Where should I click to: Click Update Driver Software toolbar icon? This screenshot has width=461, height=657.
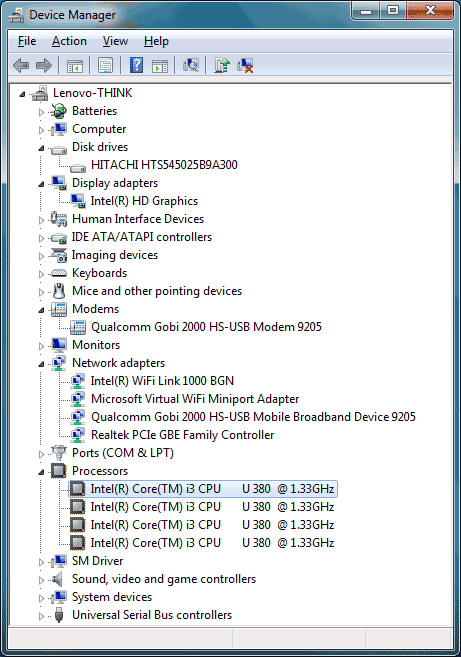click(222, 65)
